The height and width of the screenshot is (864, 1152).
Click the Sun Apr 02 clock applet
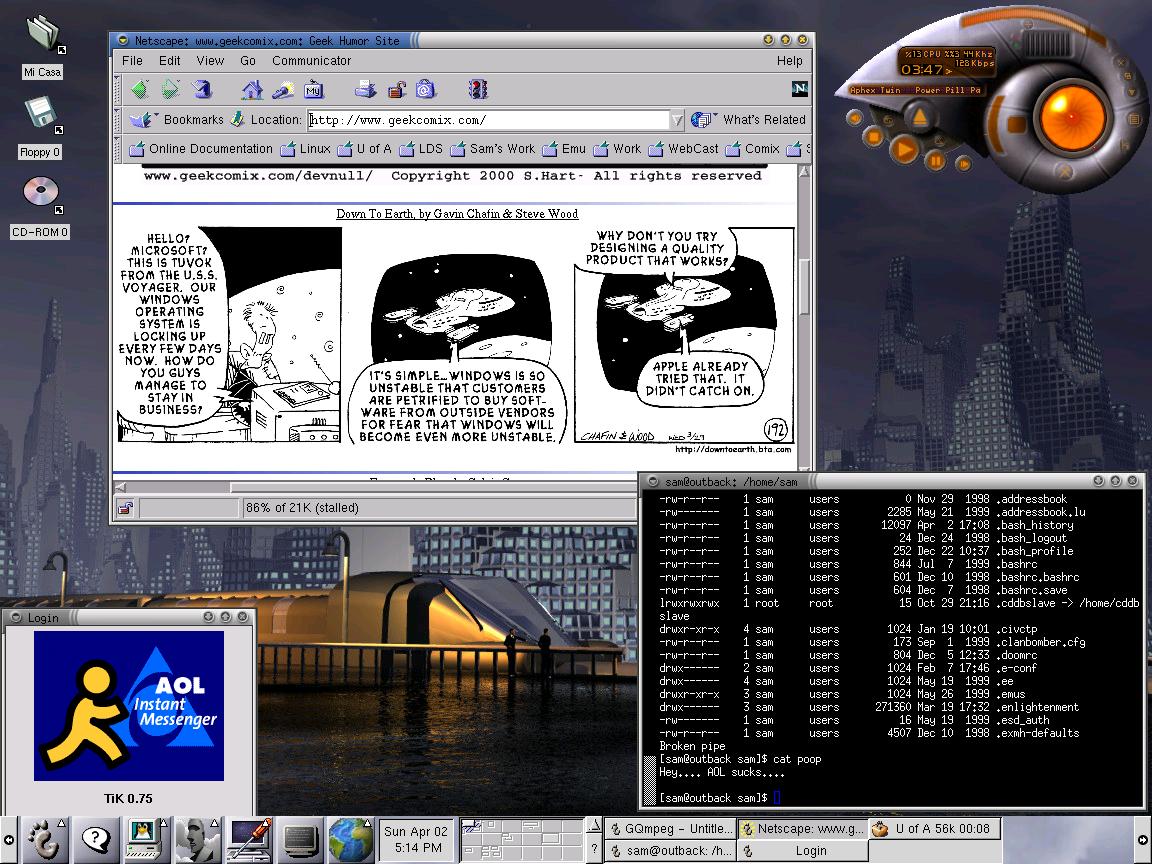pyautogui.click(x=416, y=839)
